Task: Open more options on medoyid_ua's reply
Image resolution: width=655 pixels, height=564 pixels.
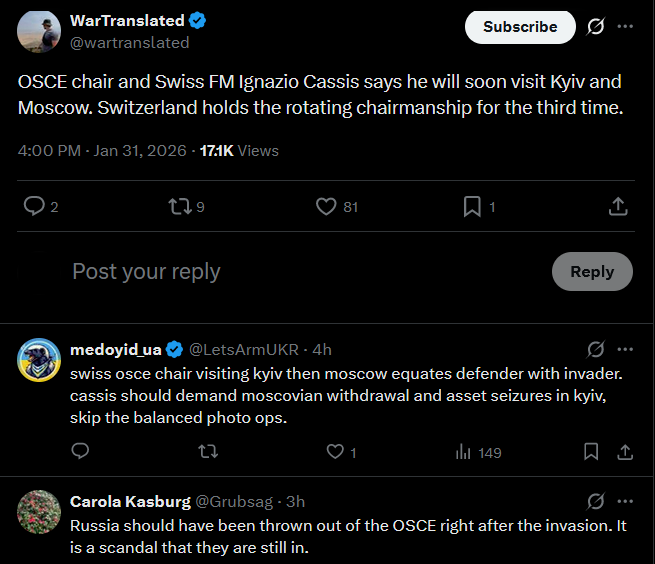Action: pyautogui.click(x=626, y=349)
